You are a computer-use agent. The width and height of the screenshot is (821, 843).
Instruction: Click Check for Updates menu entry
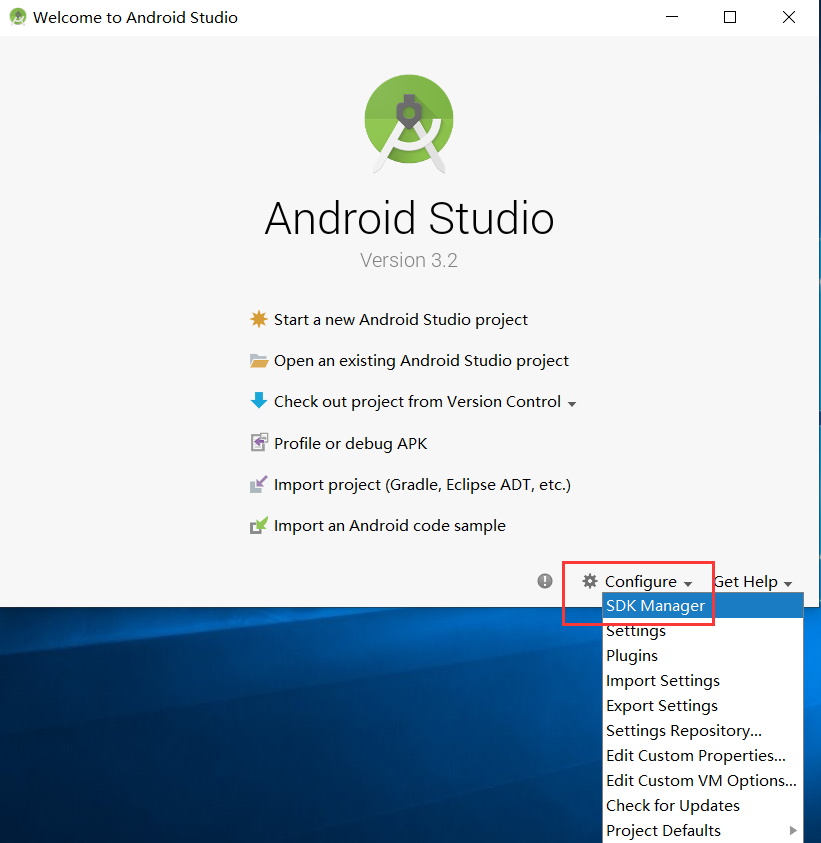click(x=672, y=805)
